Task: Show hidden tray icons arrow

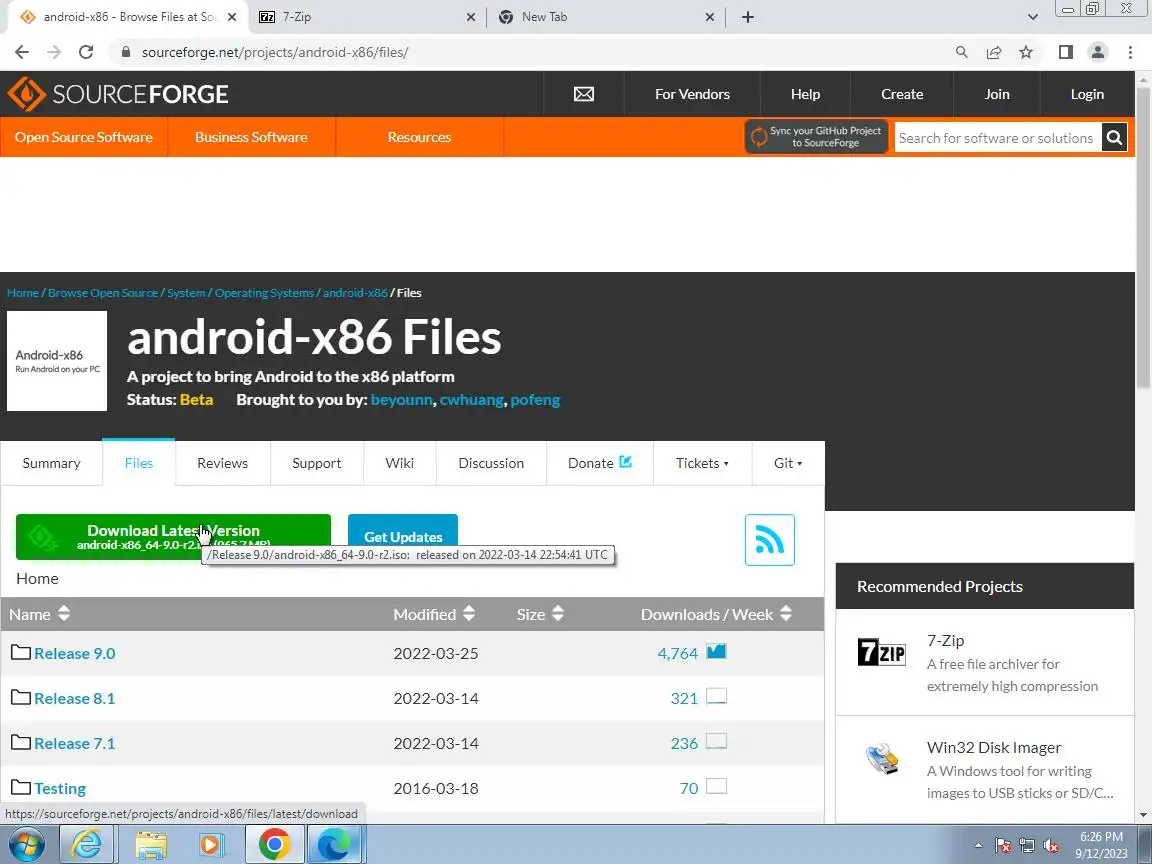Action: [978, 846]
